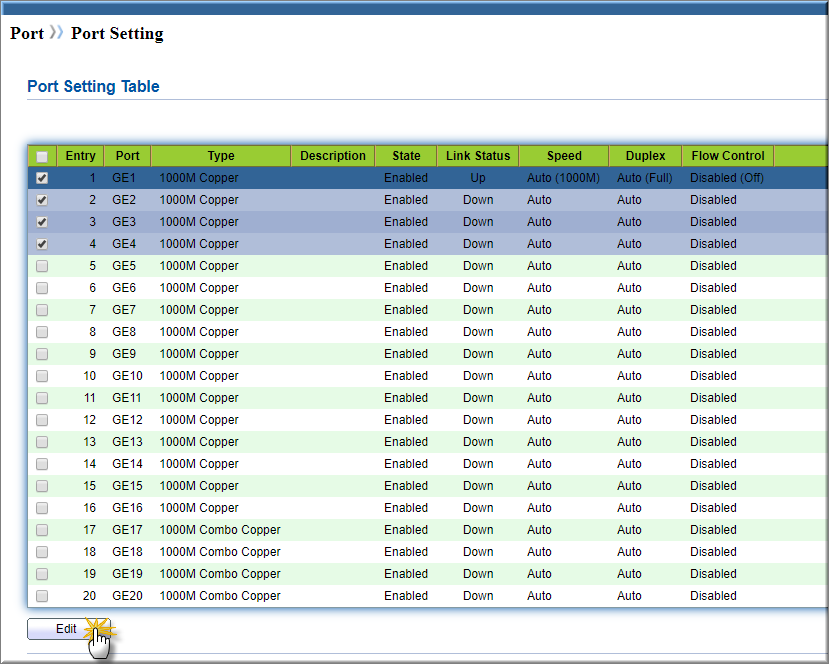Click the 1000M Copper type for GE11
829x664 pixels.
pos(199,398)
